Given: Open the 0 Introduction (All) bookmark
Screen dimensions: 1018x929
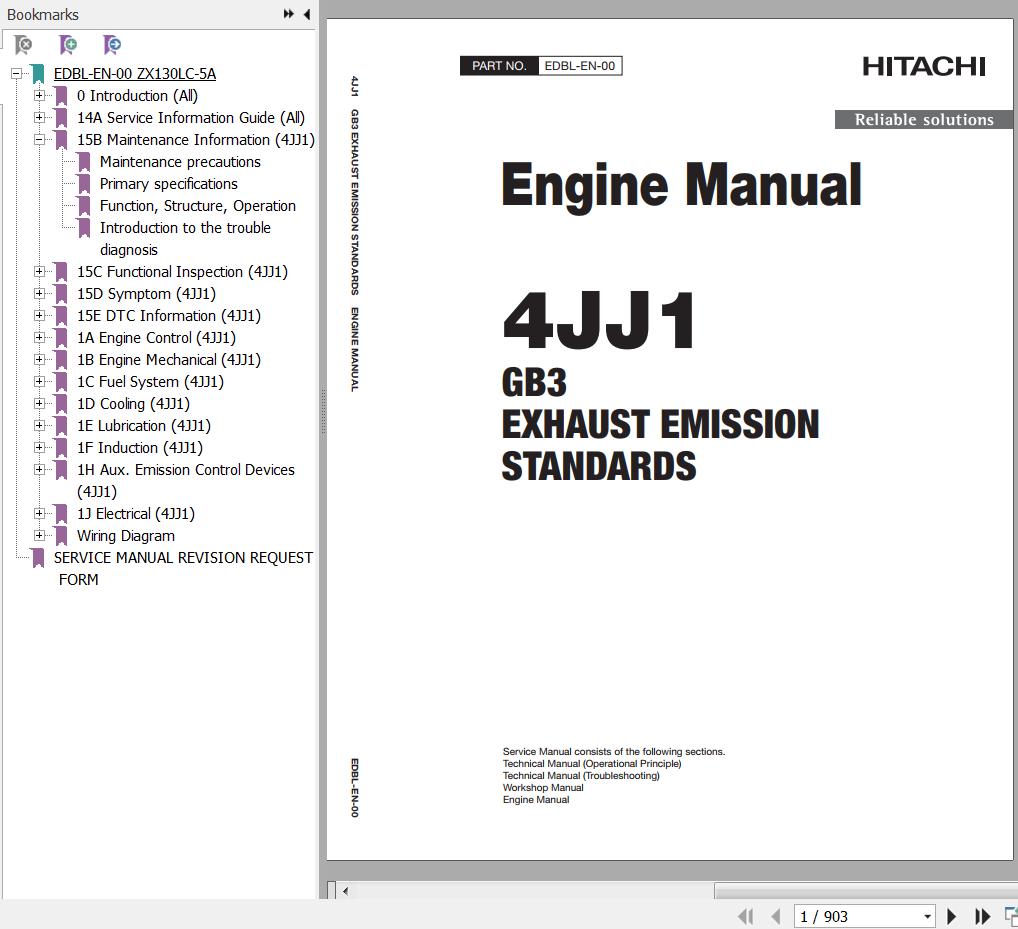Looking at the screenshot, I should (x=137, y=96).
